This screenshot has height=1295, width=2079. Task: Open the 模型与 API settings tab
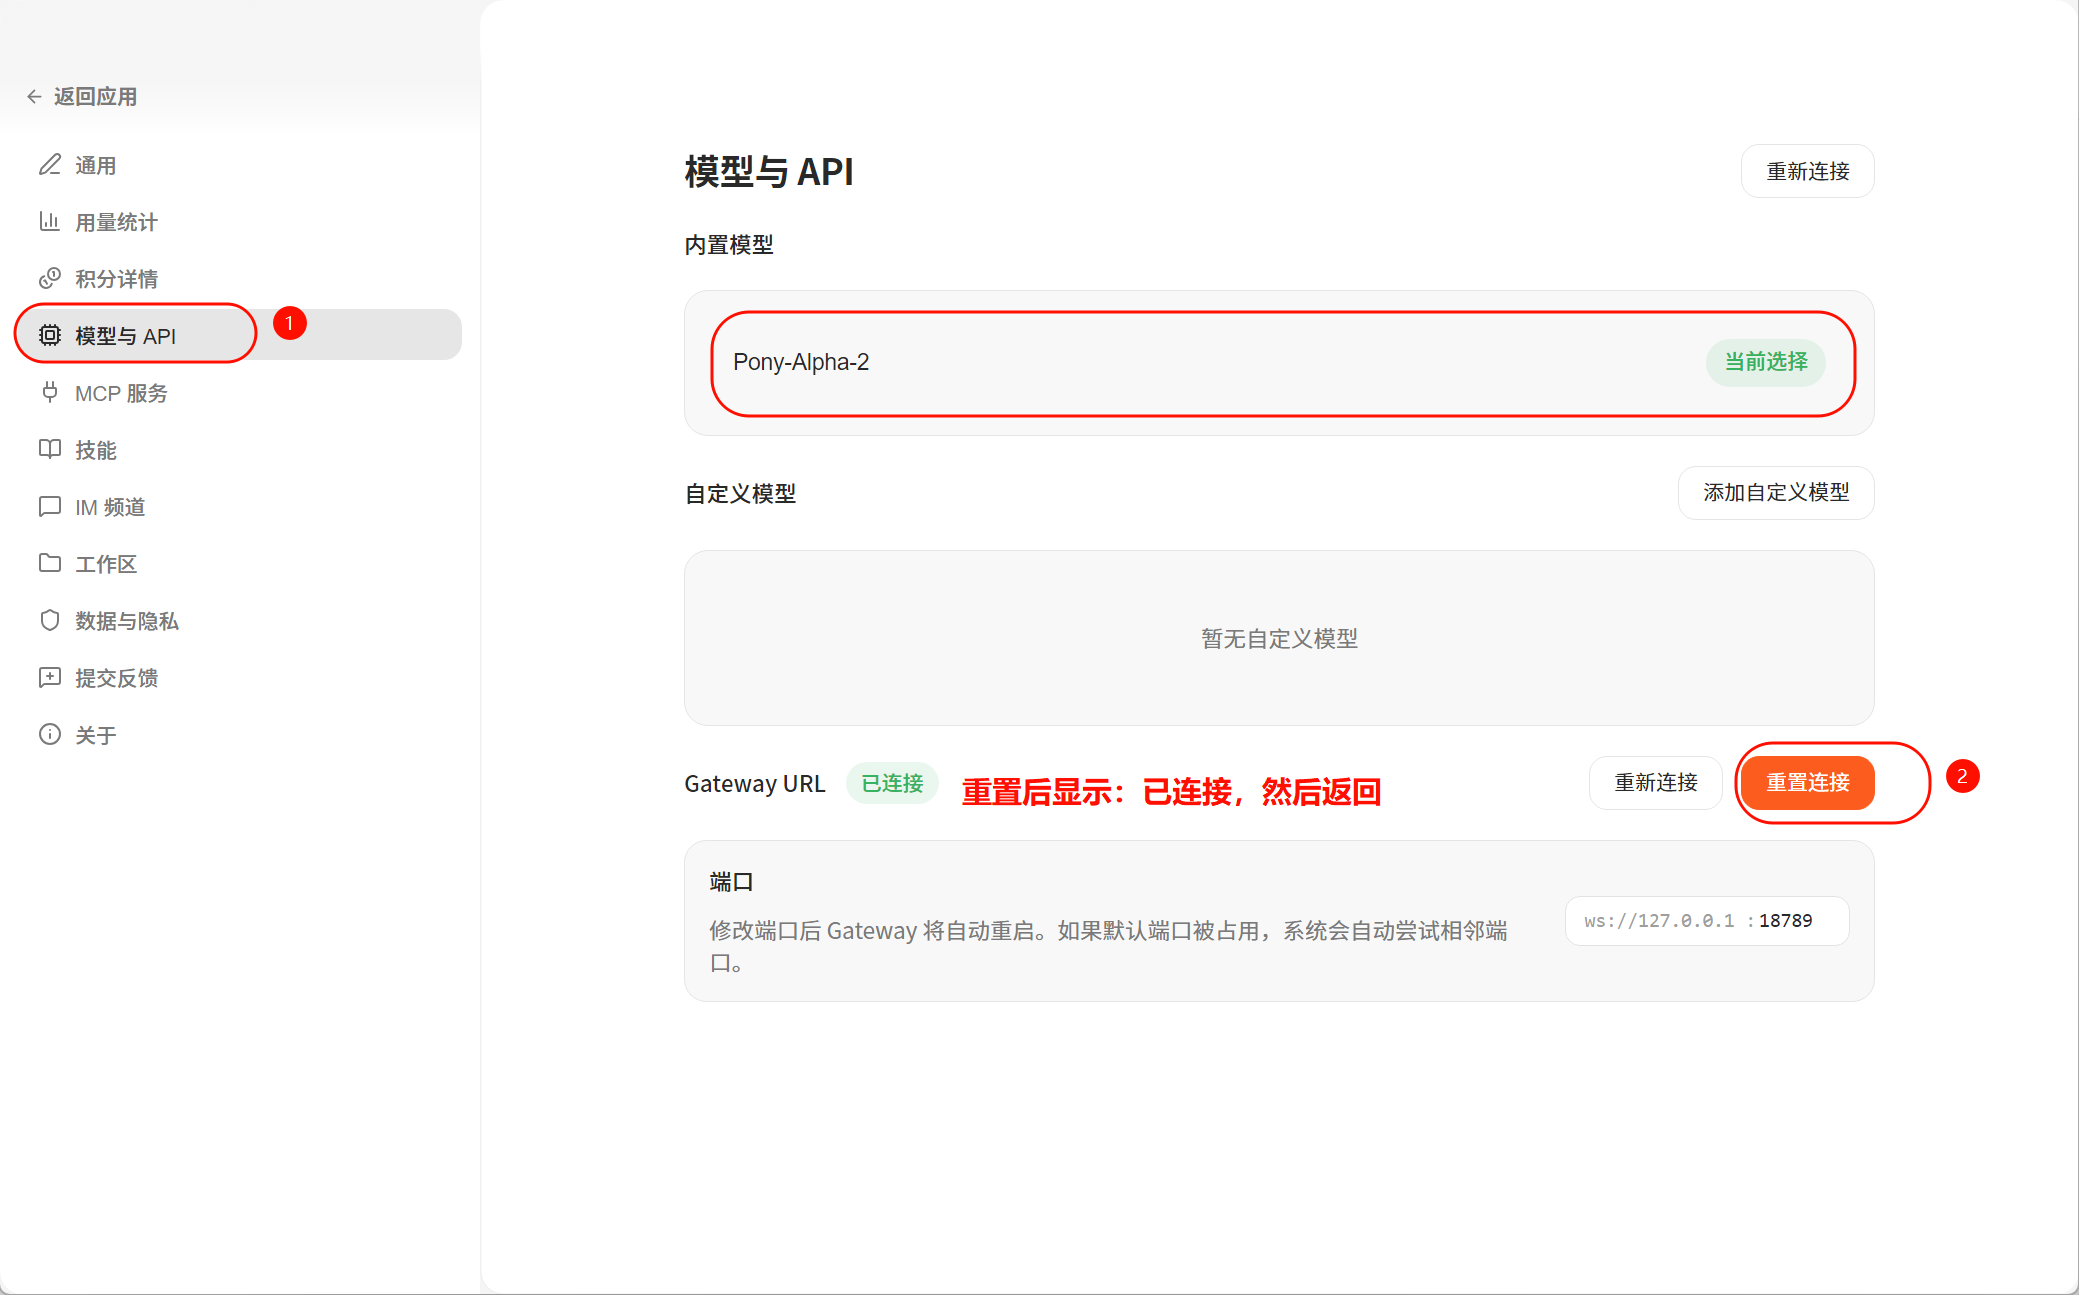[x=125, y=336]
